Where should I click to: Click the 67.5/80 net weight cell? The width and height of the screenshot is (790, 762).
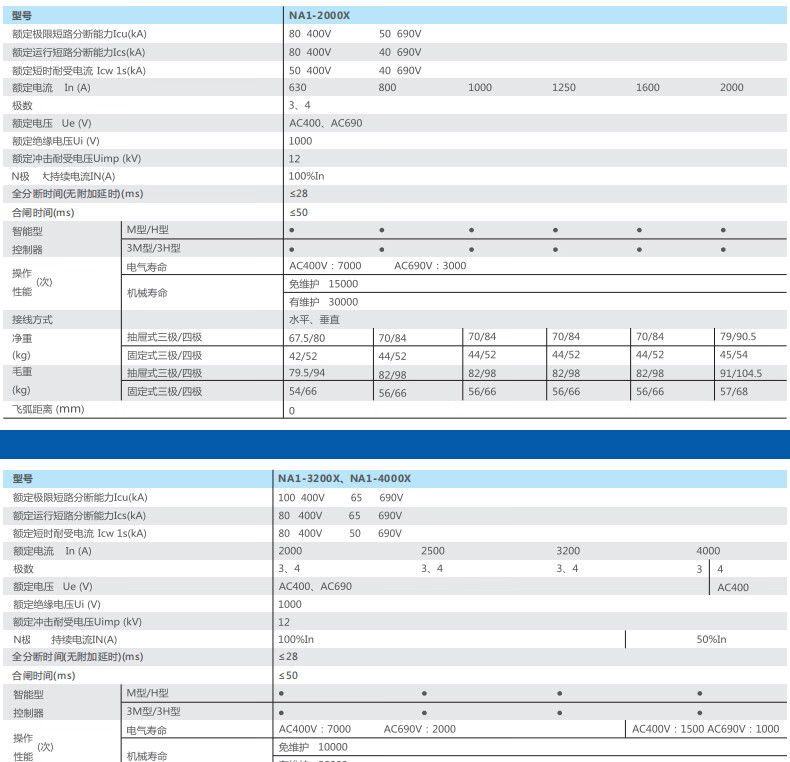coord(307,339)
